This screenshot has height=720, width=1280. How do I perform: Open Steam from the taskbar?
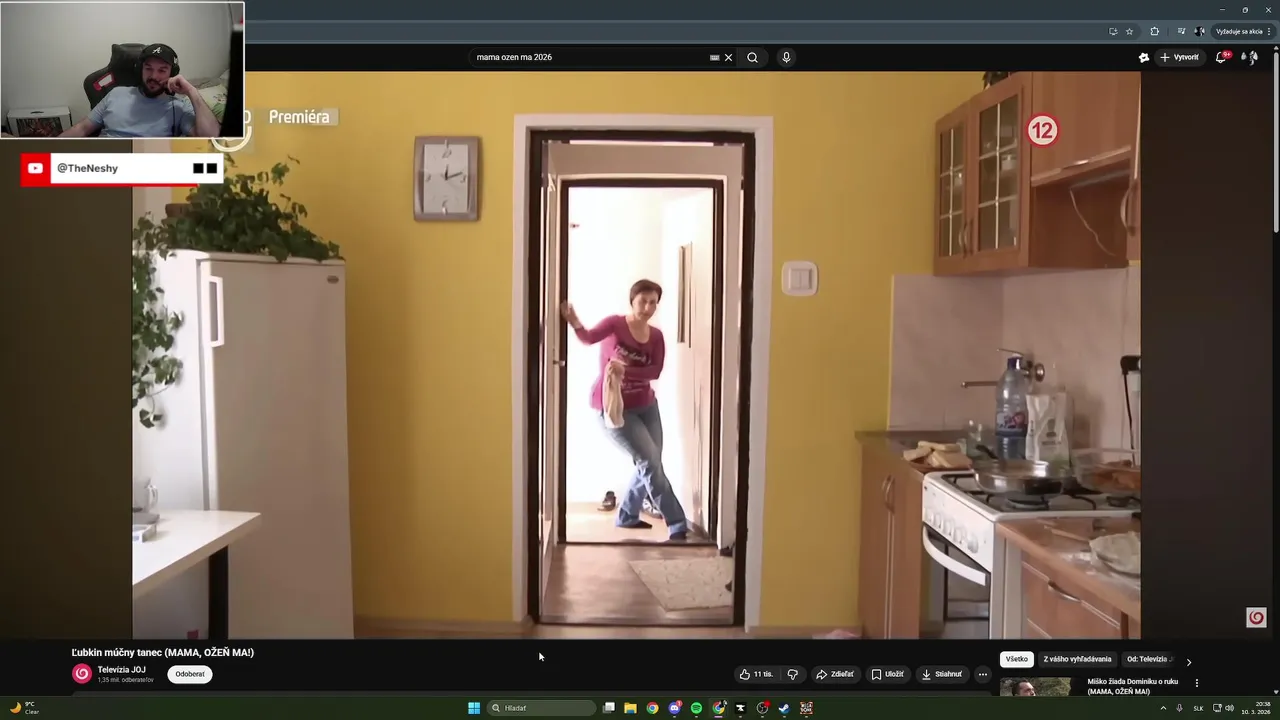pos(784,708)
